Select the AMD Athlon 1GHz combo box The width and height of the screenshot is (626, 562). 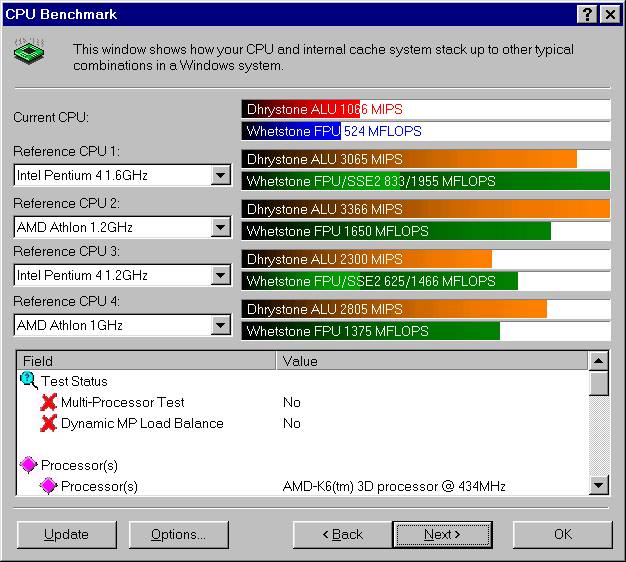pyautogui.click(x=123, y=325)
